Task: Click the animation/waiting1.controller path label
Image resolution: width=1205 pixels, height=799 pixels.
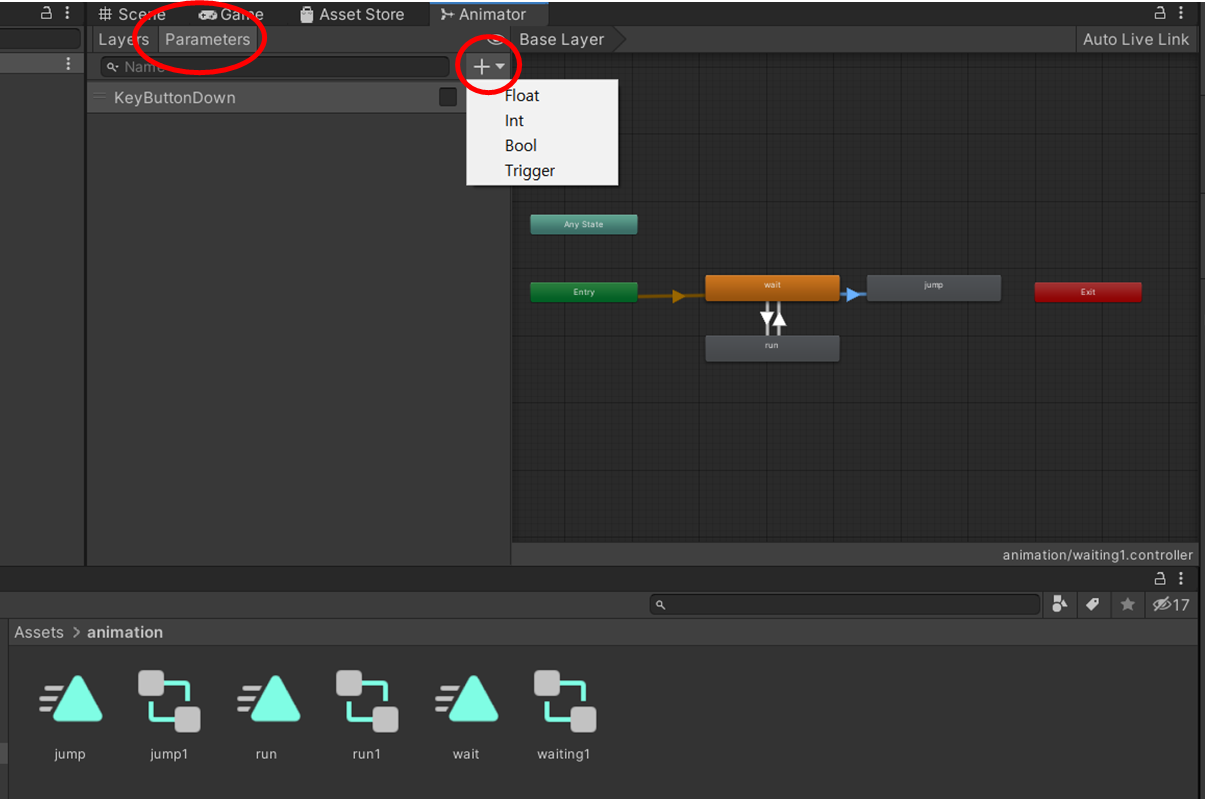Action: pos(1098,555)
